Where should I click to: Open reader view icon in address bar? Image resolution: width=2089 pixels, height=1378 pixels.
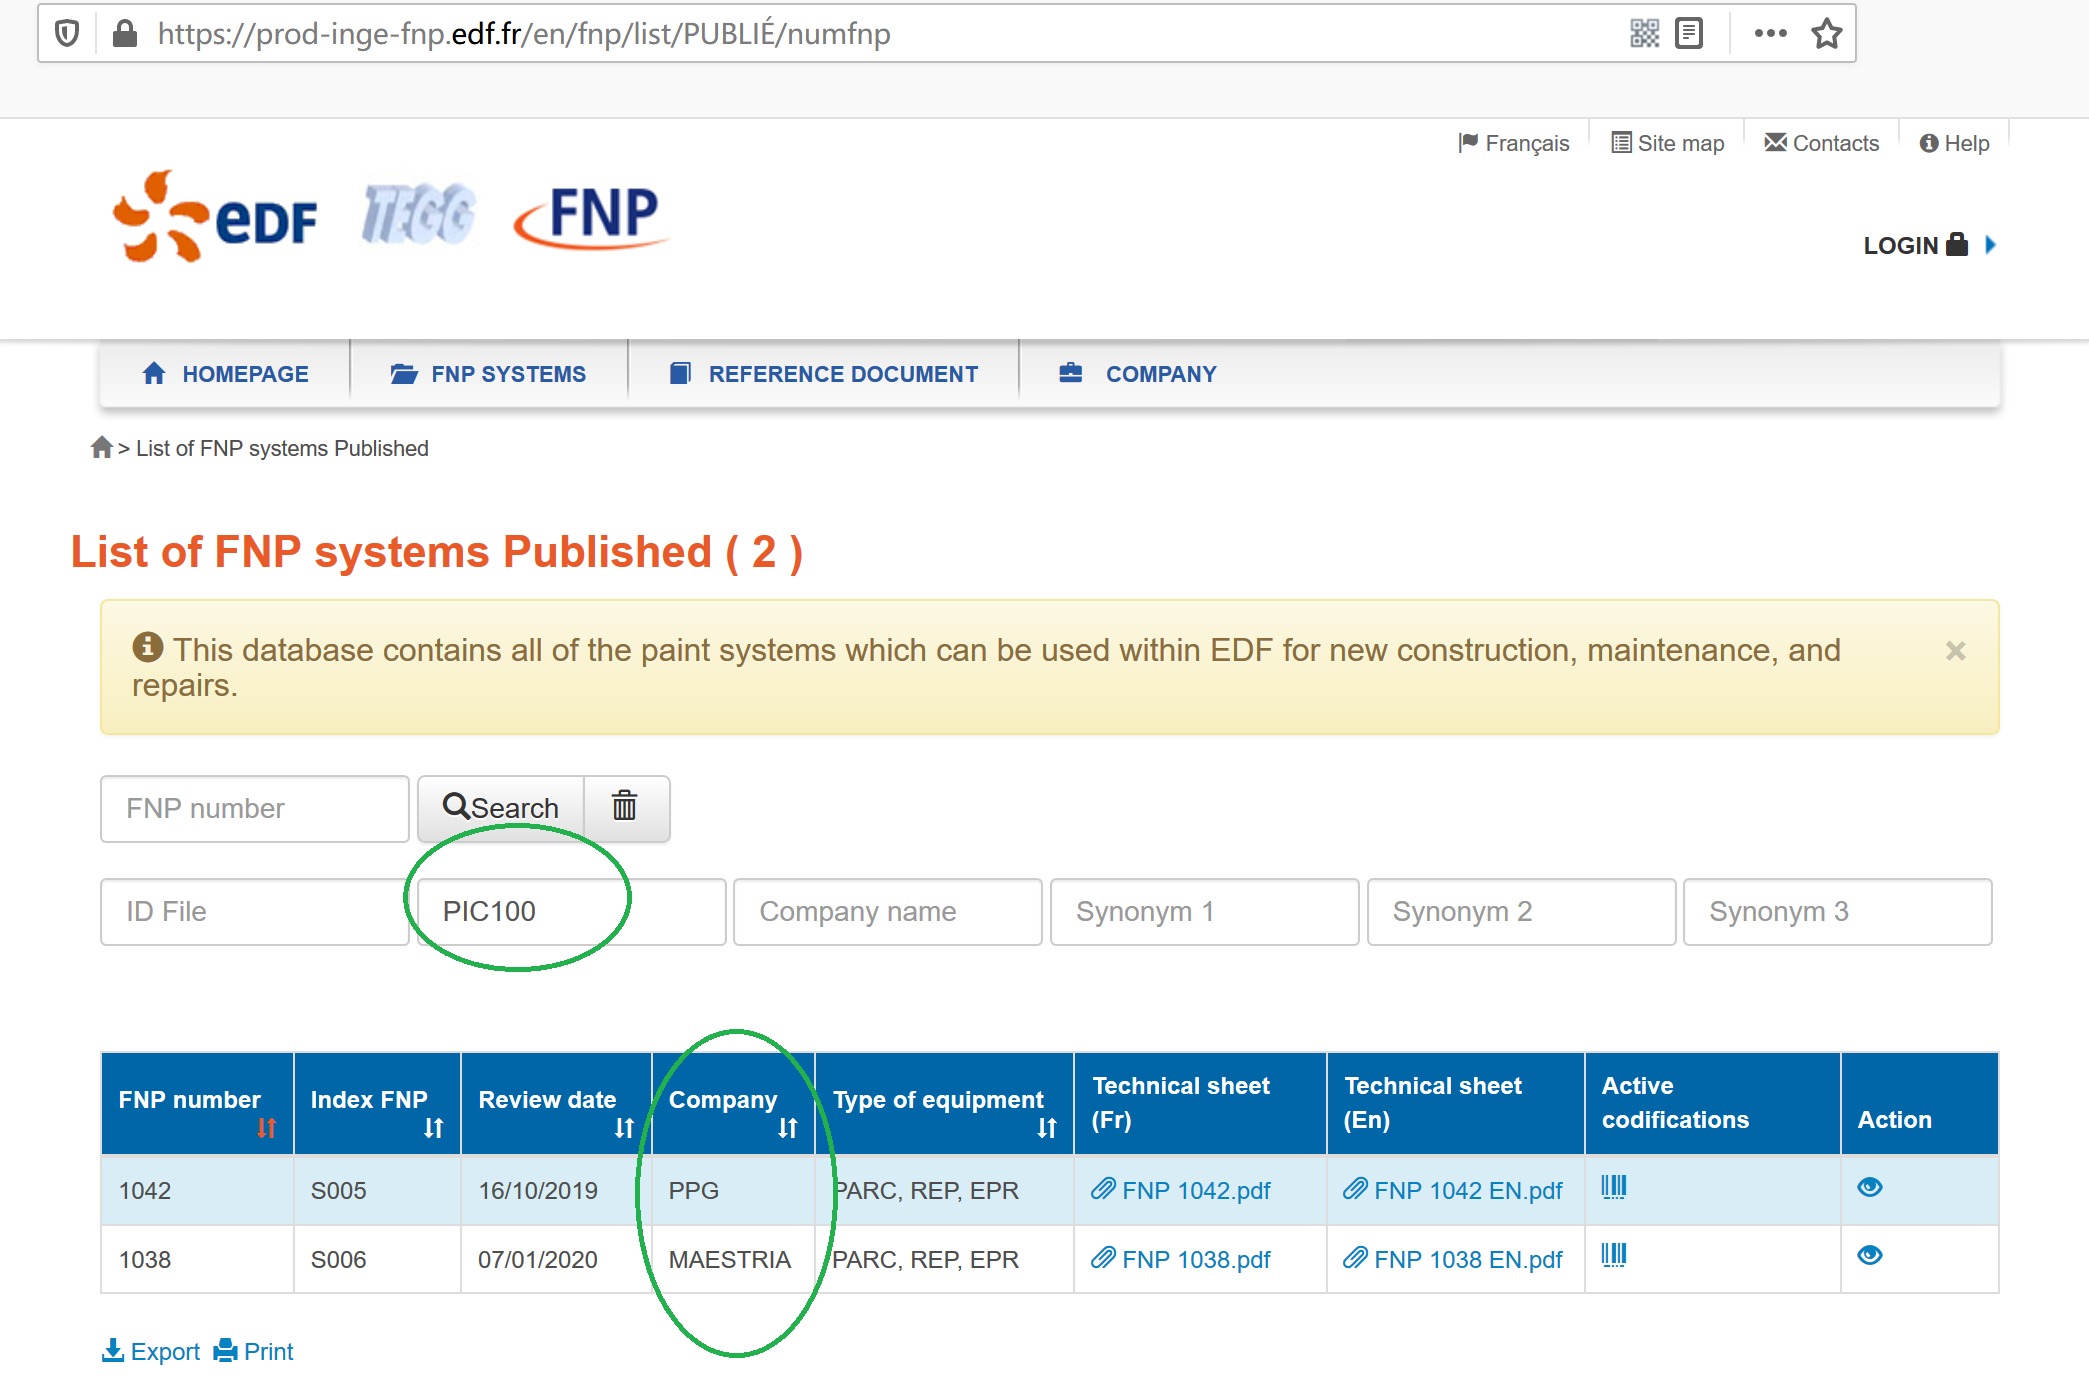(1689, 34)
